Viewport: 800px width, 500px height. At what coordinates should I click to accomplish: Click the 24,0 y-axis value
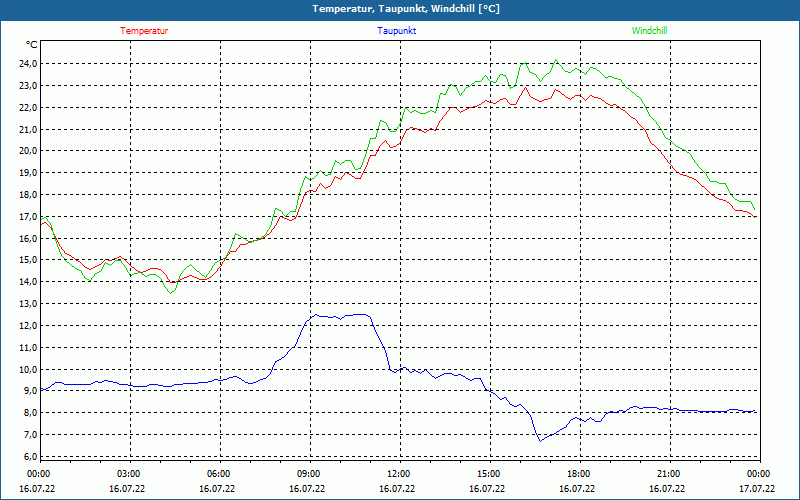[x=29, y=64]
